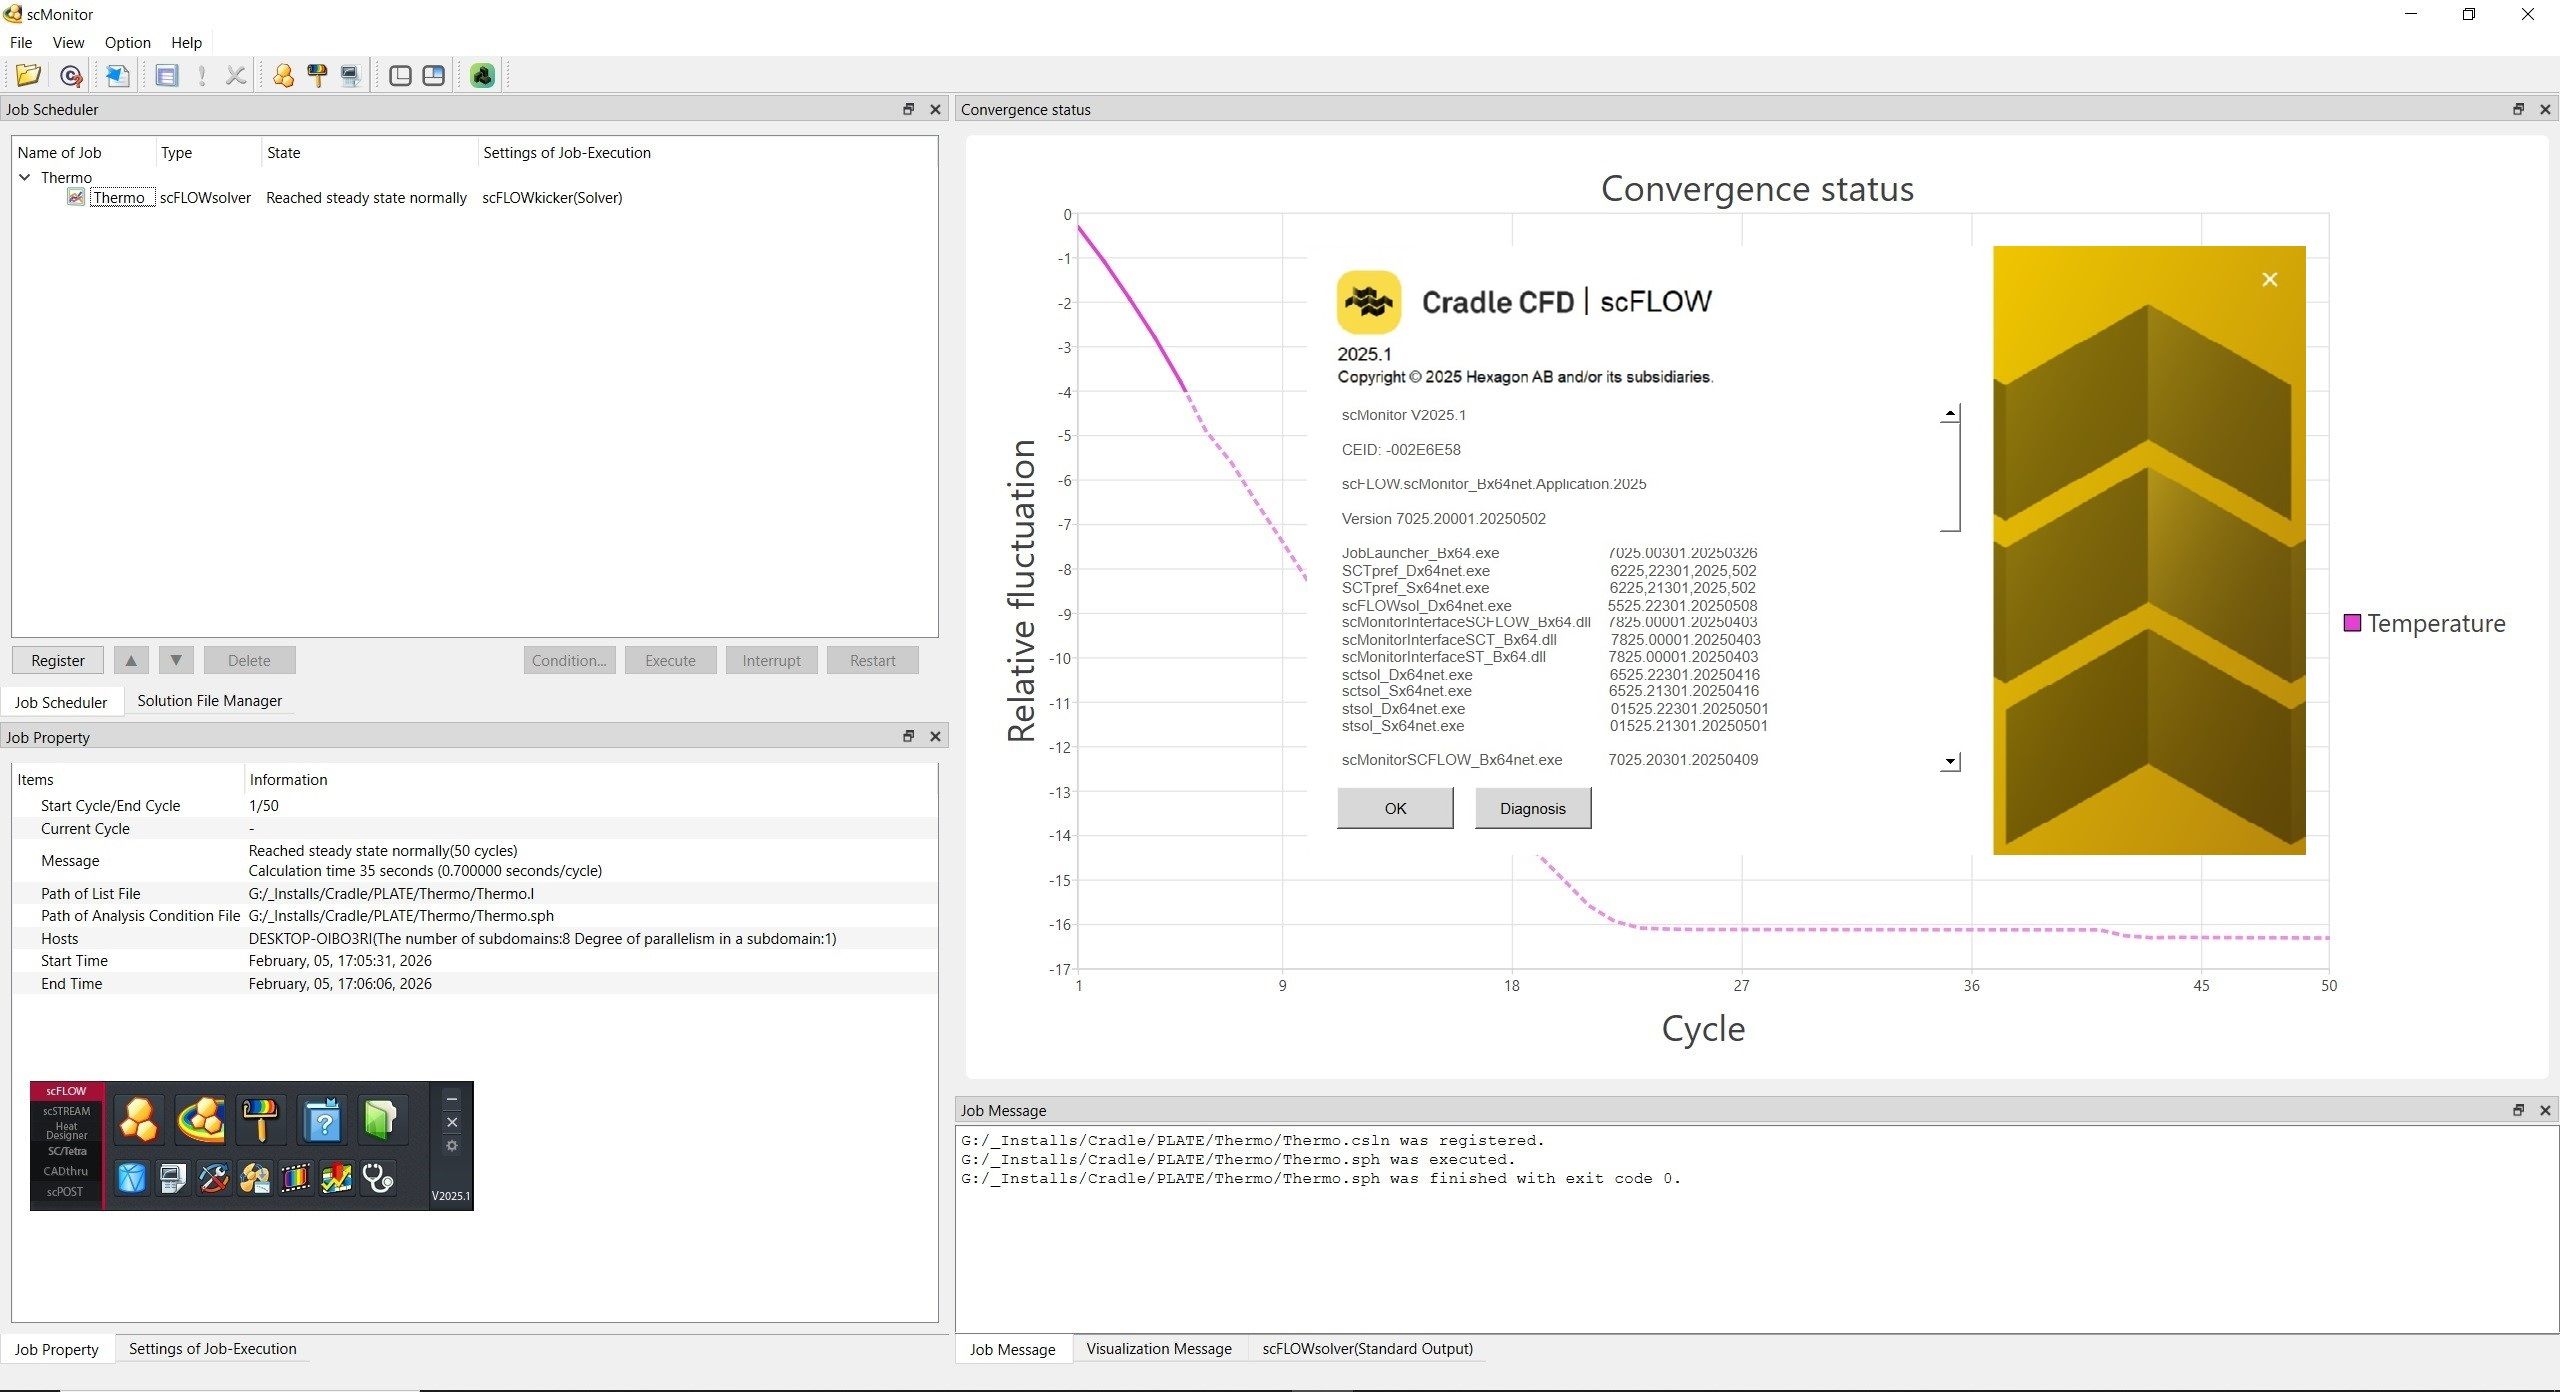Screen dimensions: 2560x1392
Task: Open the launcher gear settings icon
Action: (x=452, y=1146)
